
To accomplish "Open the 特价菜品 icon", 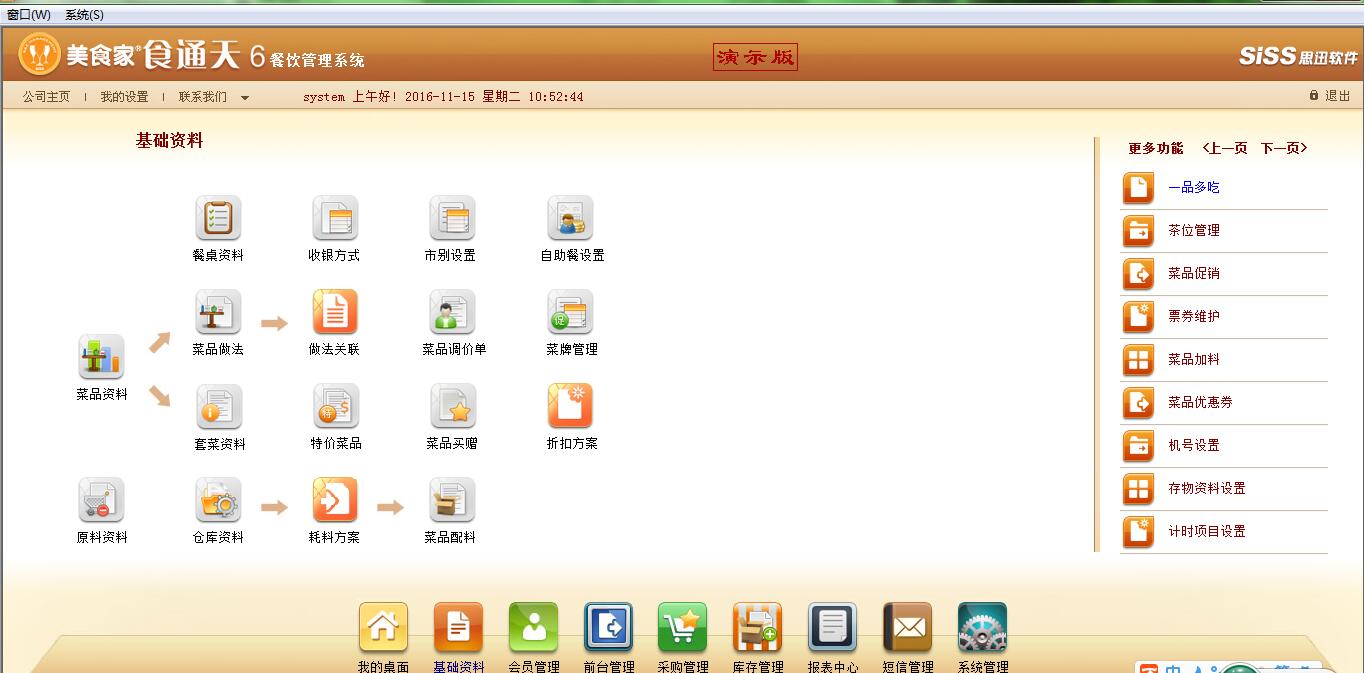I will pos(335,406).
